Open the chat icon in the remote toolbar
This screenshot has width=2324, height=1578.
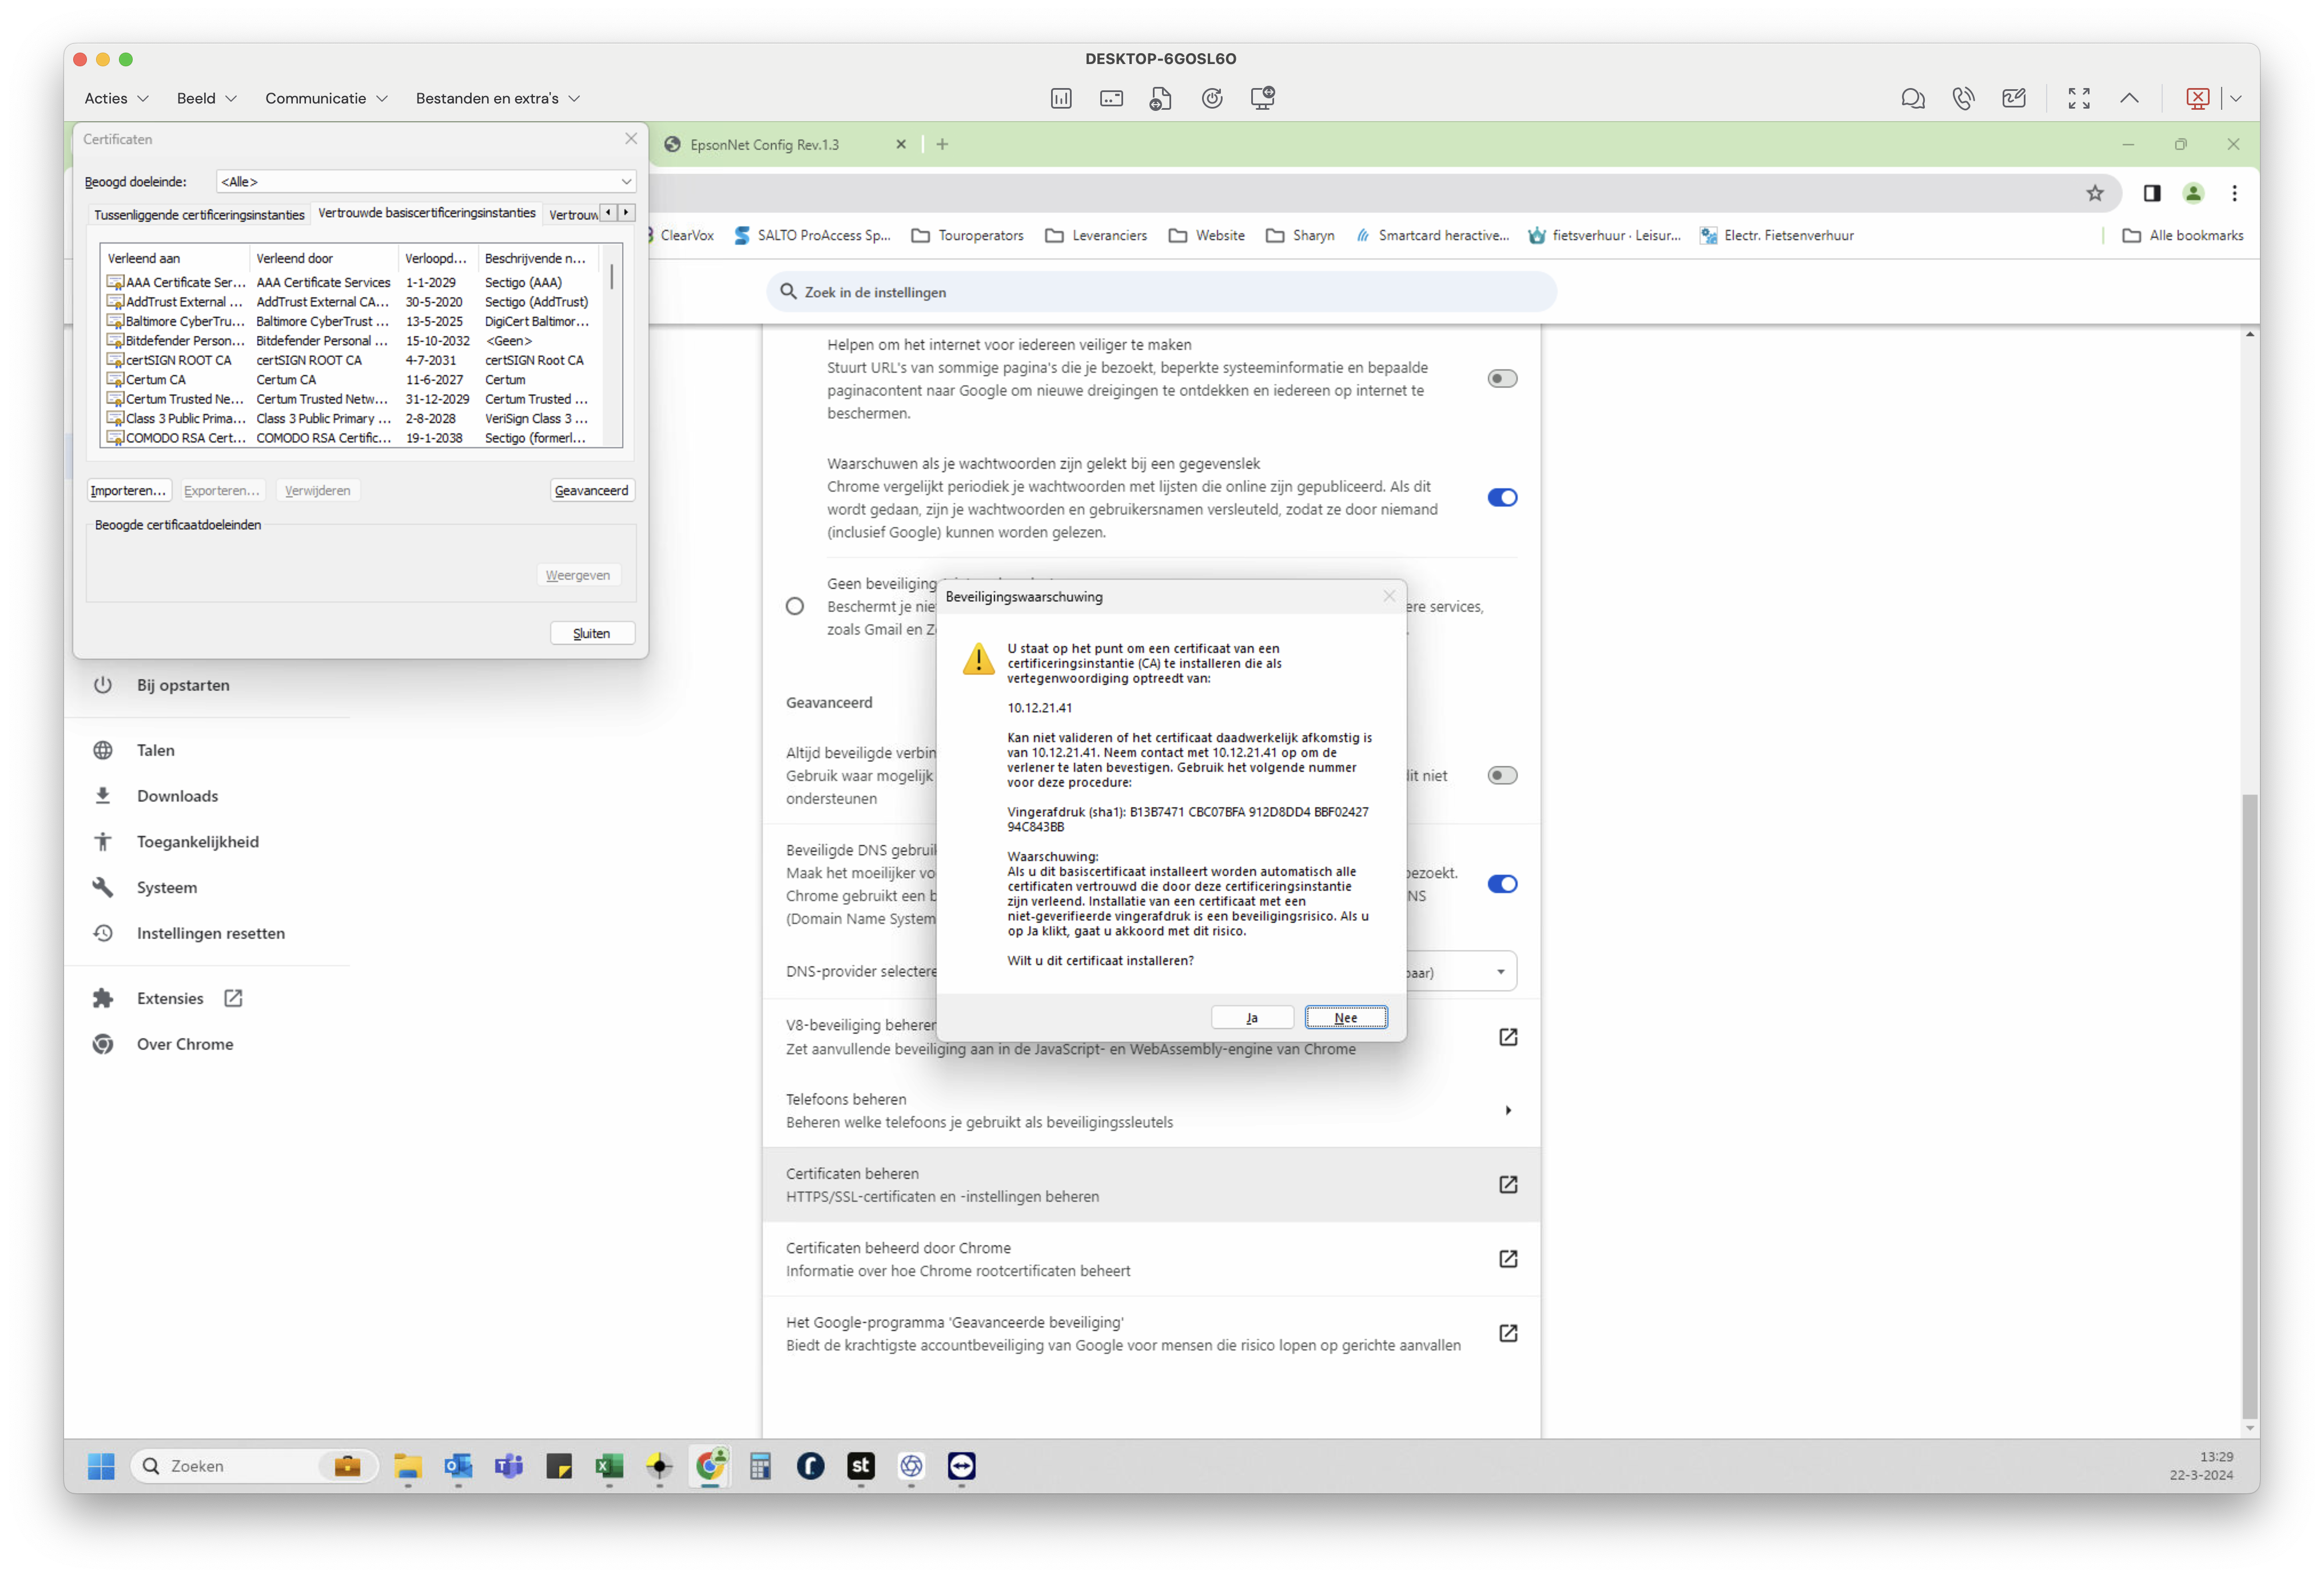tap(1912, 98)
